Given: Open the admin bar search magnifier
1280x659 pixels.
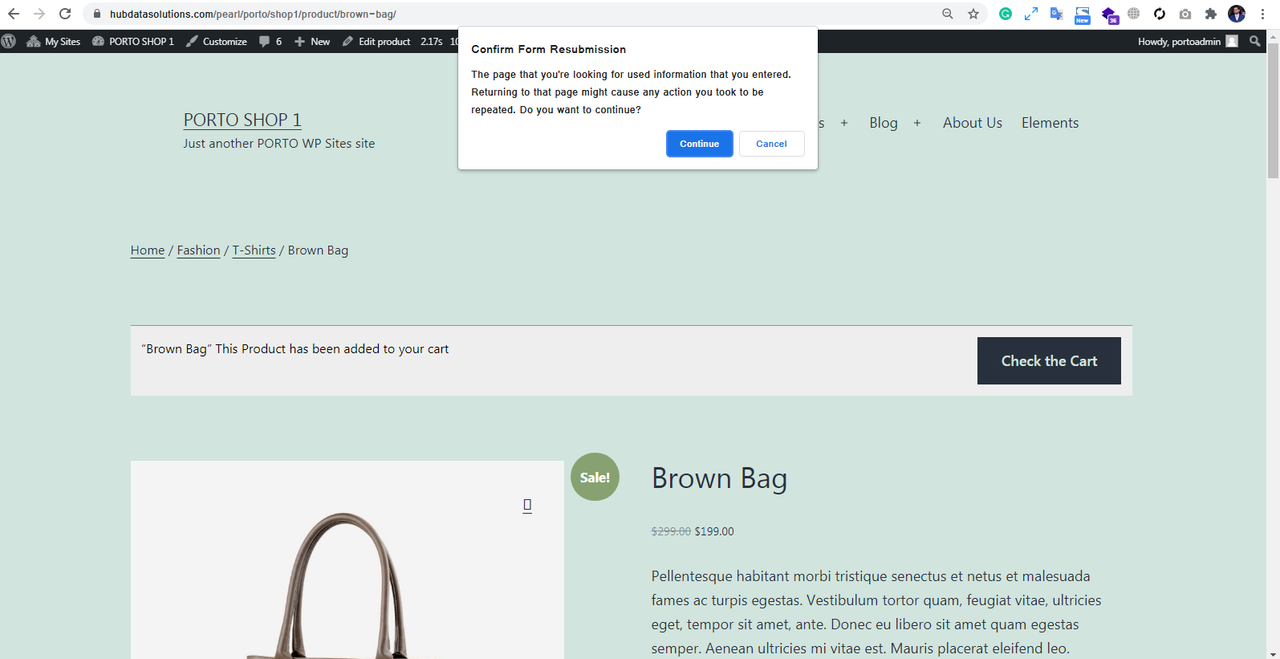Looking at the screenshot, I should 1255,41.
